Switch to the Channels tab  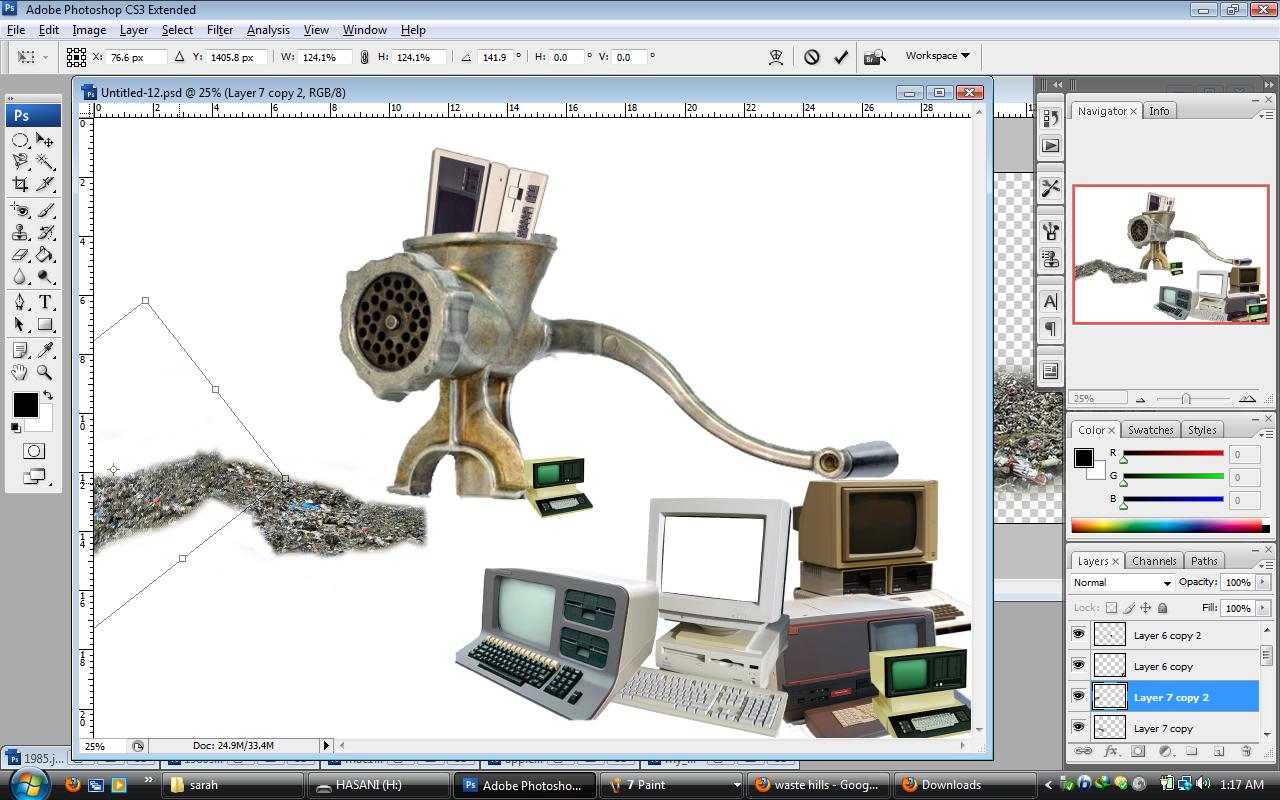[x=1154, y=561]
